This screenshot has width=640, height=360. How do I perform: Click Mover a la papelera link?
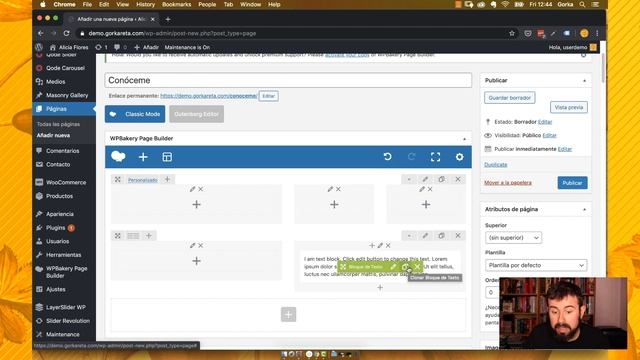coord(508,182)
